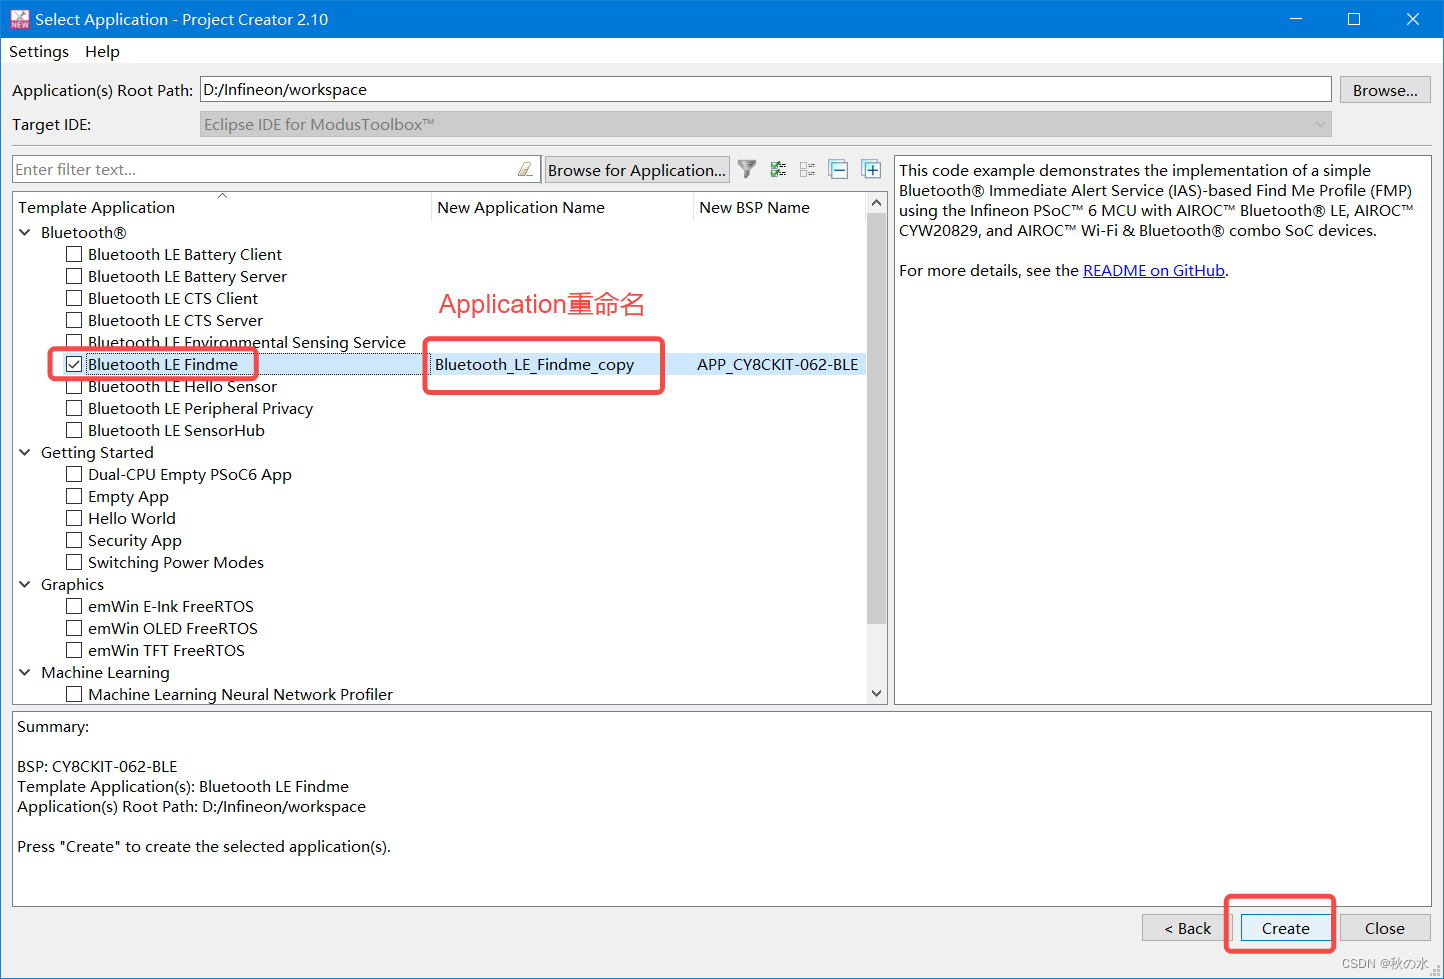
Task: Check Bluetooth LE SensorHub
Action: pyautogui.click(x=74, y=430)
